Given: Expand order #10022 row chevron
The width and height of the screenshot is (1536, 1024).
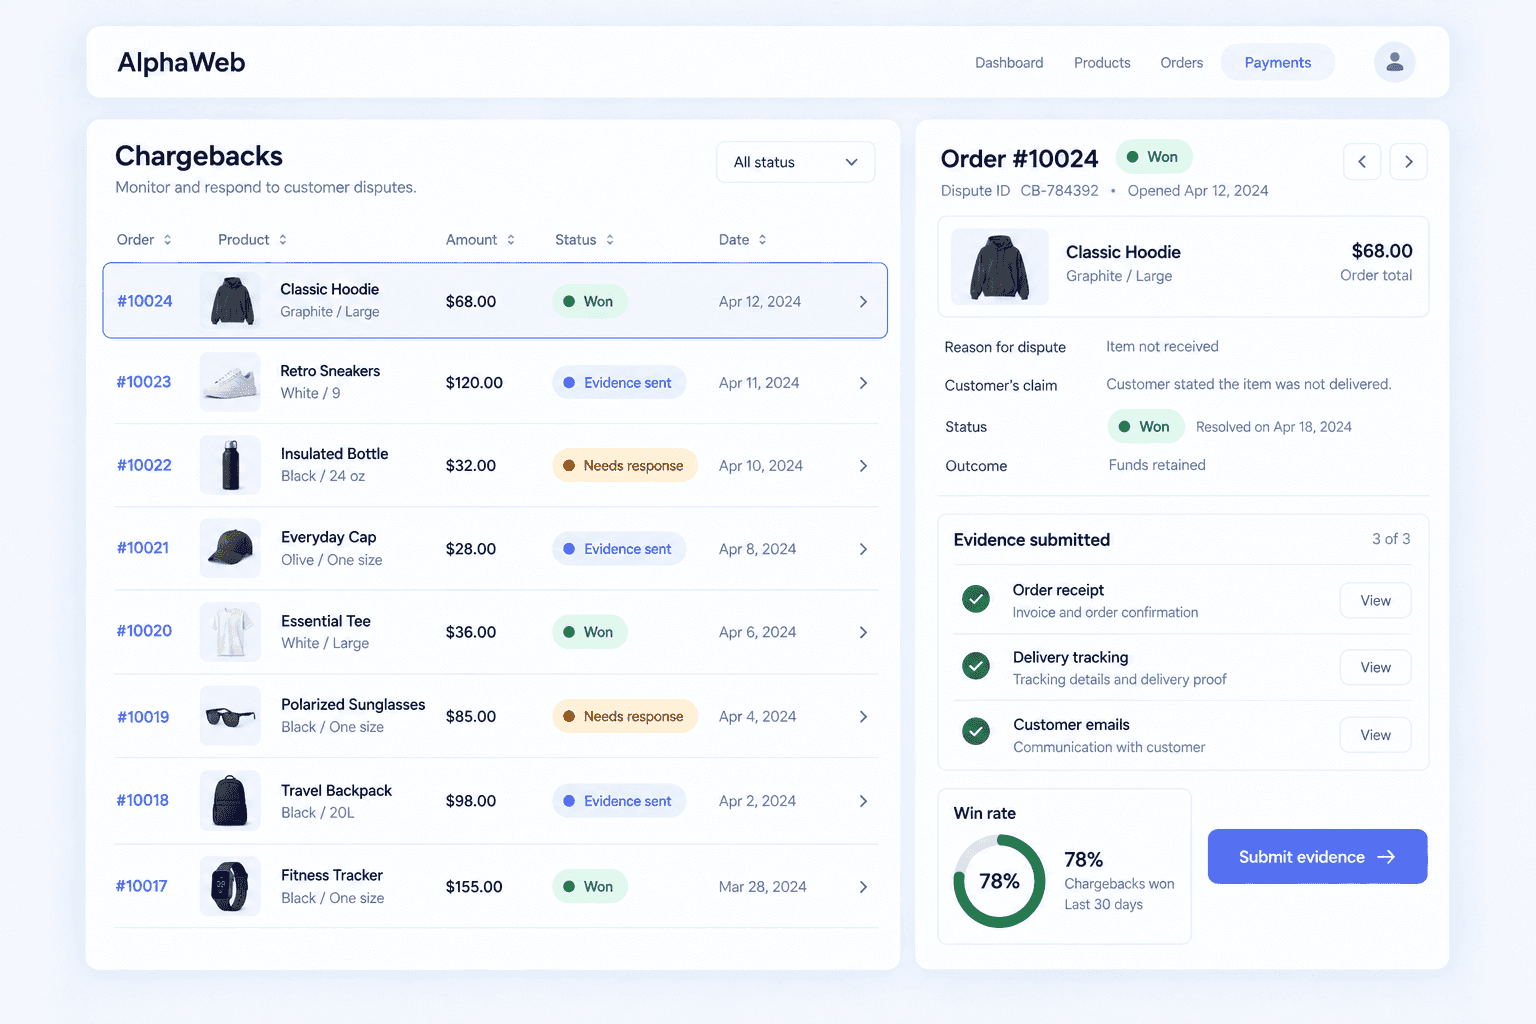Looking at the screenshot, I should pyautogui.click(x=863, y=466).
